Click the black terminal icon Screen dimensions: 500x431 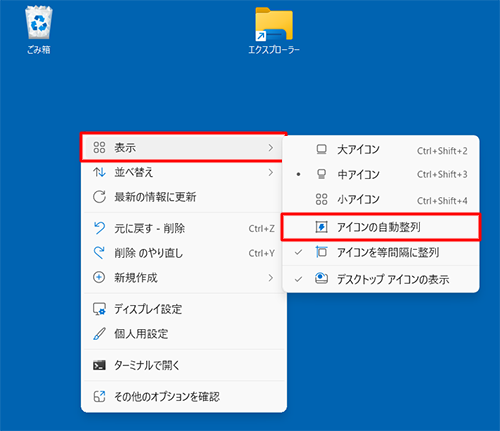pos(99,365)
